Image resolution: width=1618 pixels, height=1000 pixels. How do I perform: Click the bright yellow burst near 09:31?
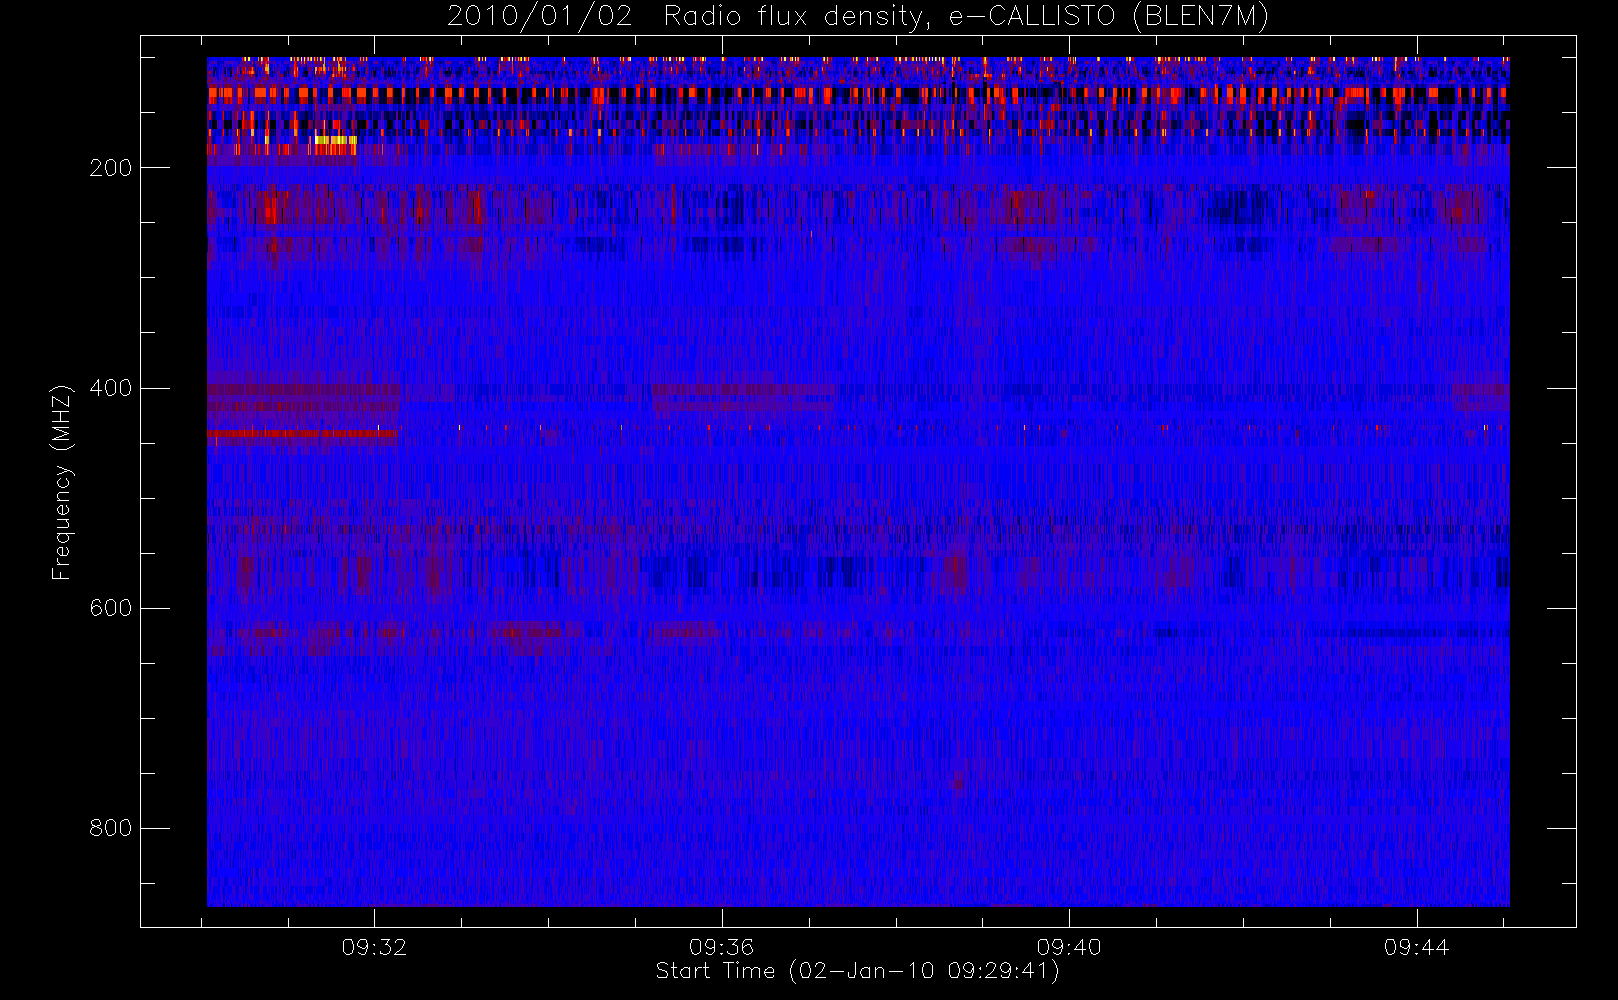click(334, 140)
